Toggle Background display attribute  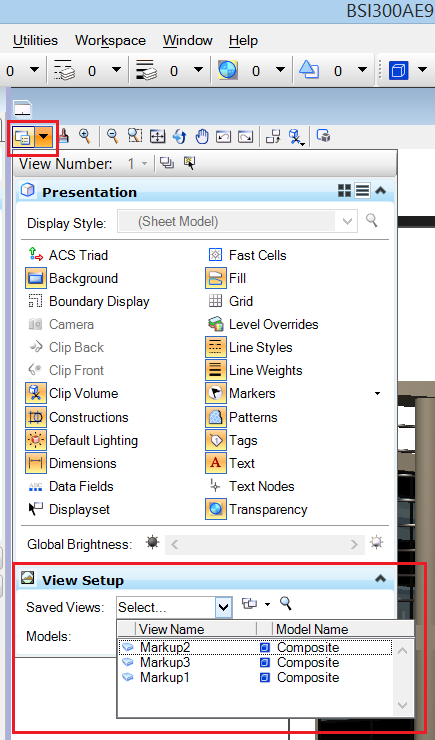point(72,278)
